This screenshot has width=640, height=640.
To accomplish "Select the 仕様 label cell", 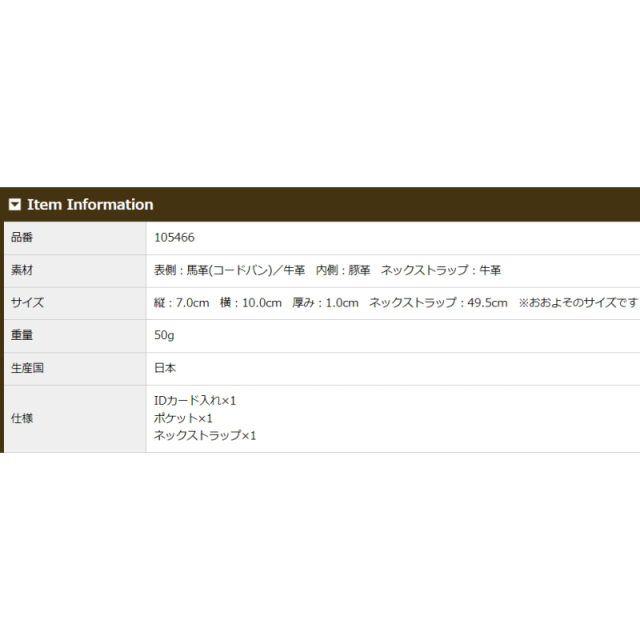I will tap(75, 419).
